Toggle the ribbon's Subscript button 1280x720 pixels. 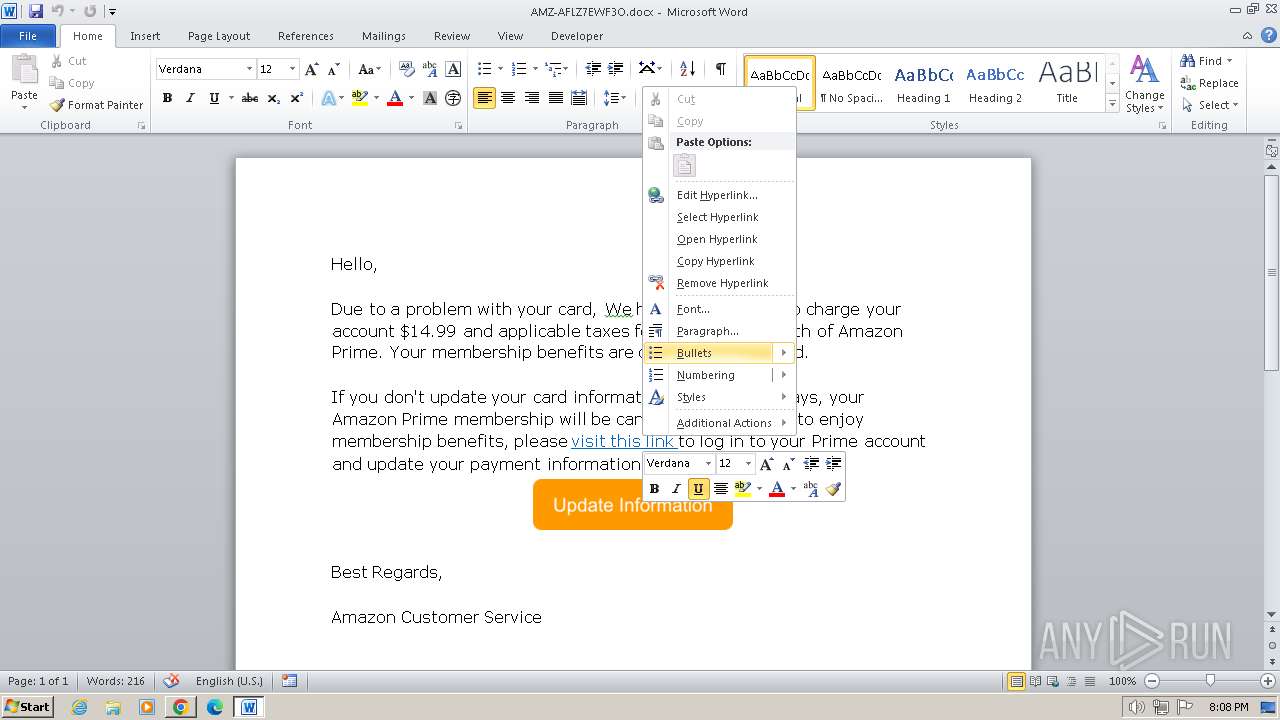click(274, 98)
